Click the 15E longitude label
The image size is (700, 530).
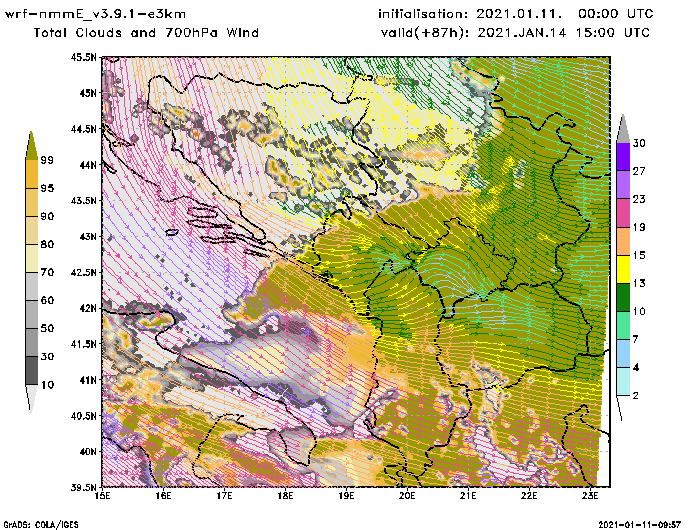[x=102, y=496]
